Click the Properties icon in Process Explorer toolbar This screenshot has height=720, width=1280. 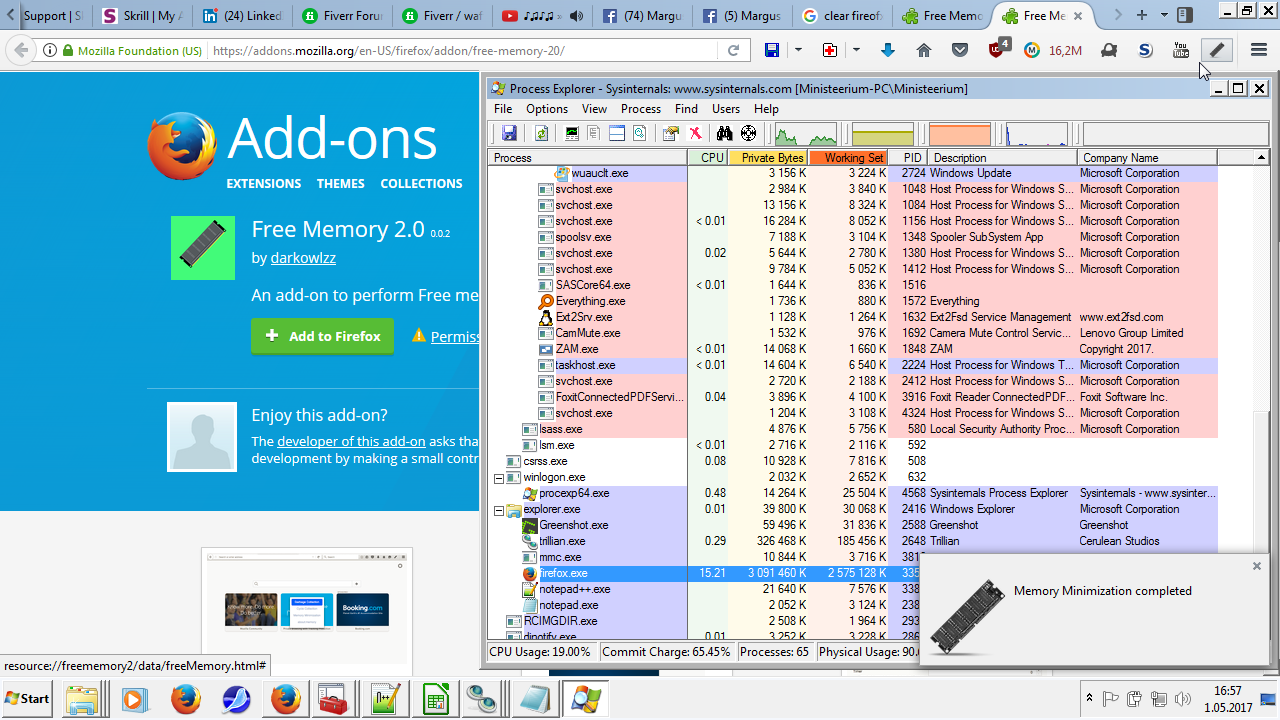point(671,133)
